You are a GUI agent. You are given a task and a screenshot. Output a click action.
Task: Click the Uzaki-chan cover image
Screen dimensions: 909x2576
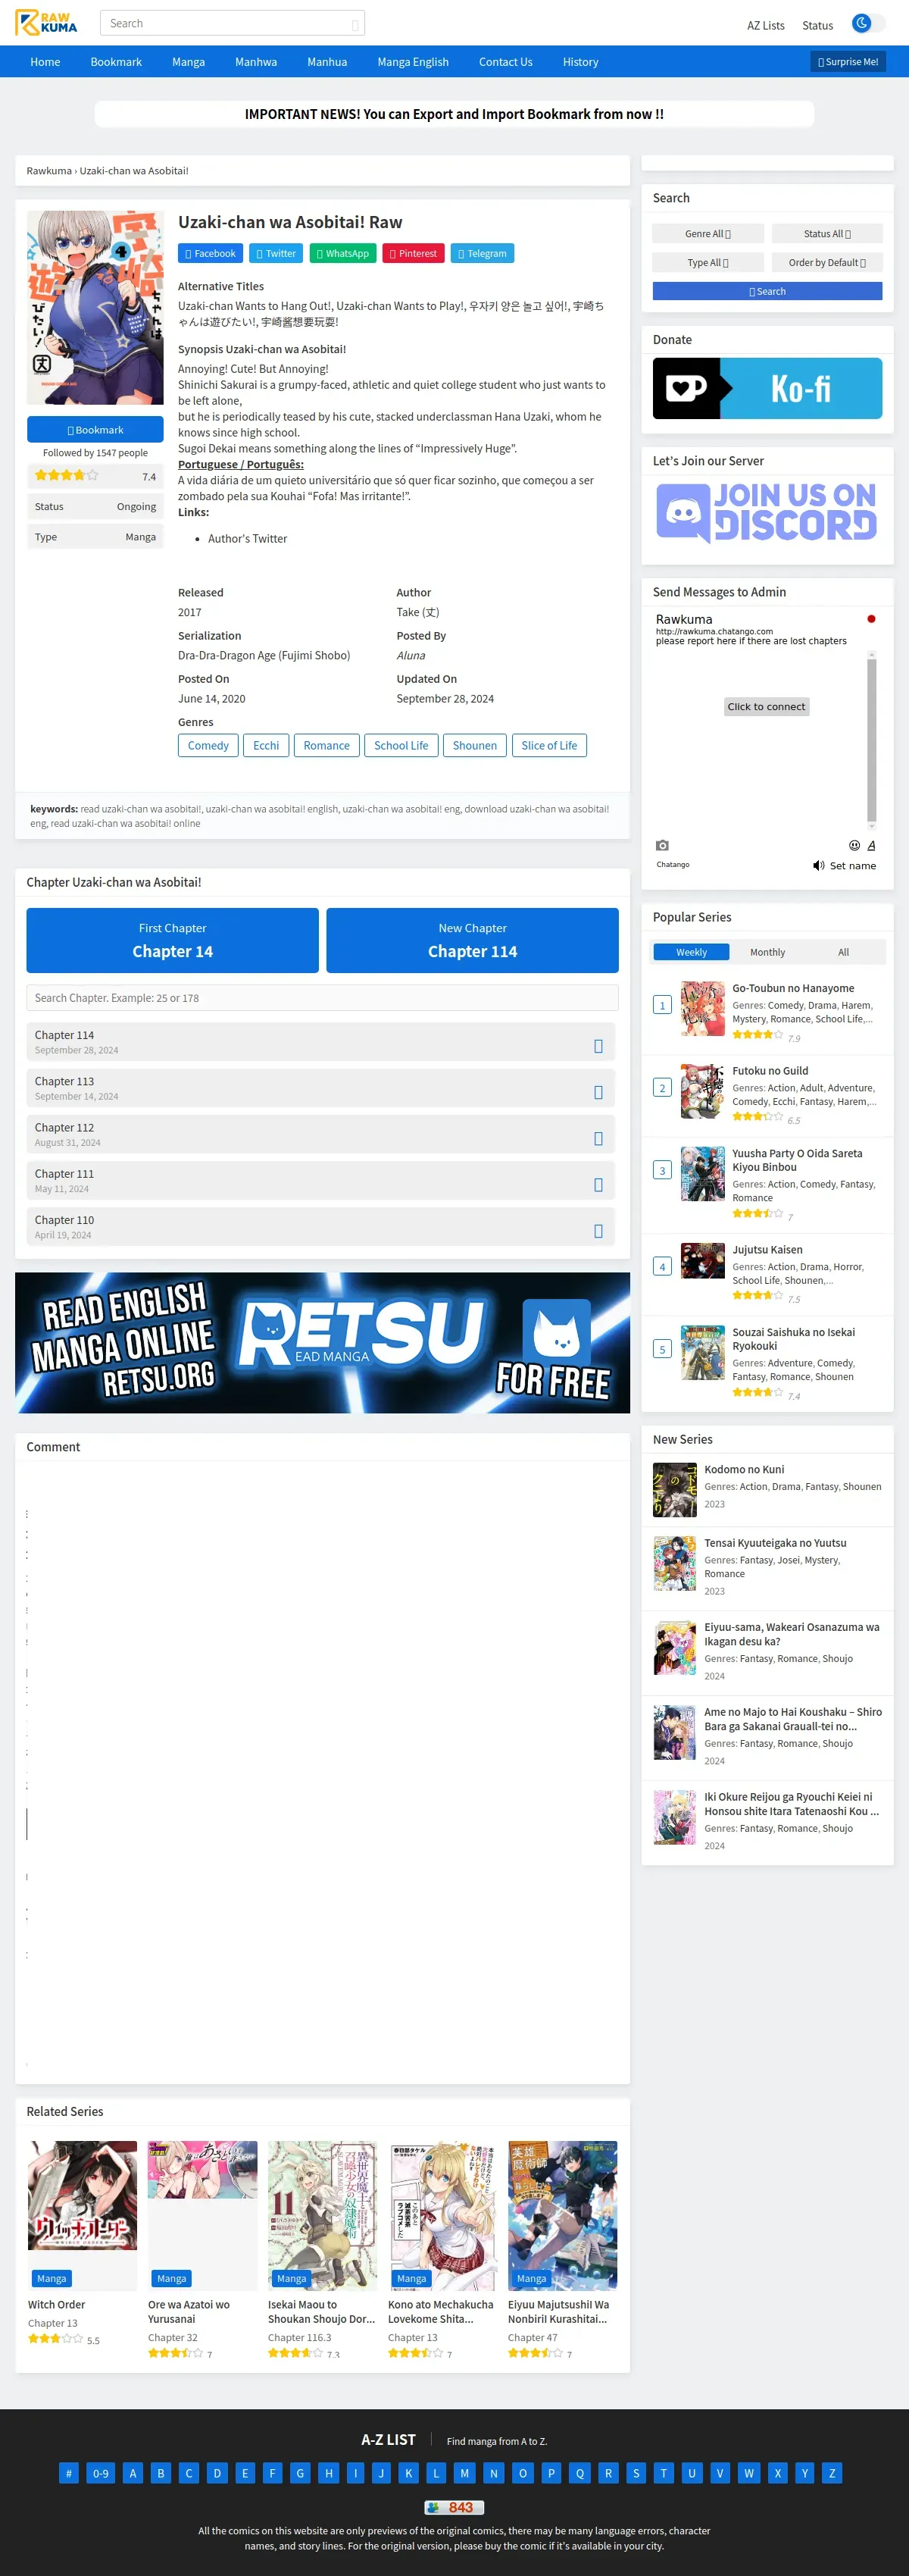point(95,308)
